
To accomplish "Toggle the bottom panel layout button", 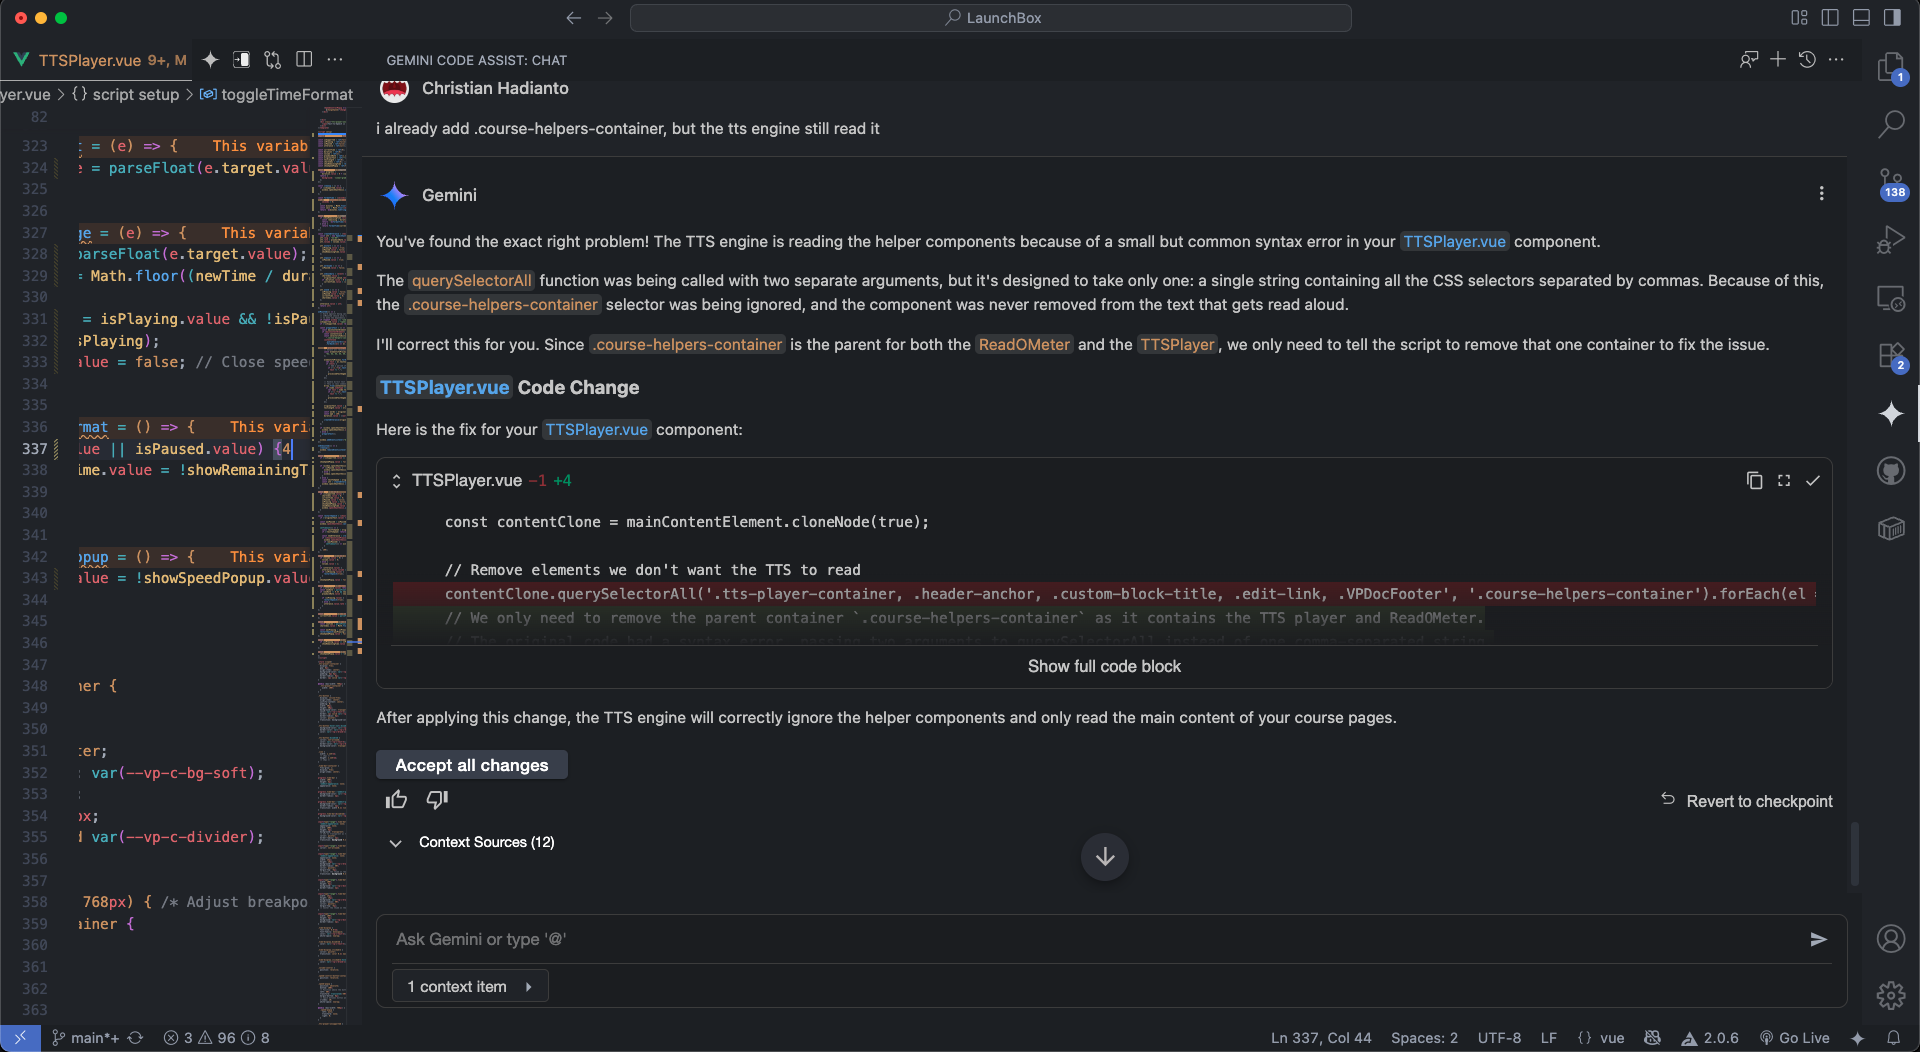I will point(1861,18).
